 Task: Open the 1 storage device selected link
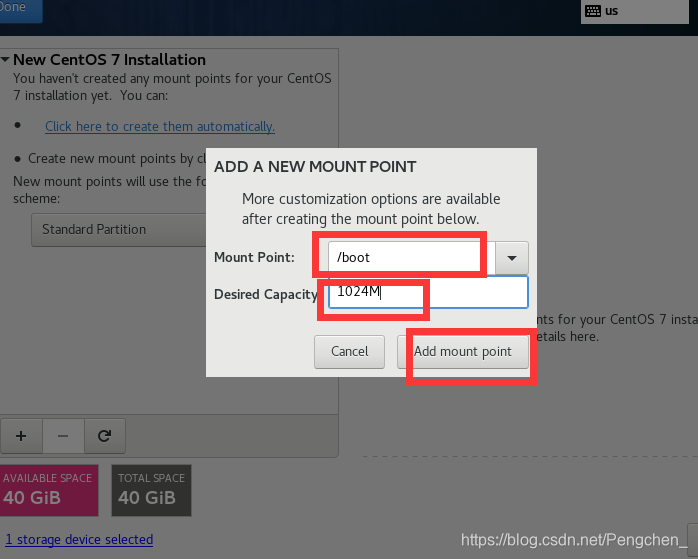79,539
